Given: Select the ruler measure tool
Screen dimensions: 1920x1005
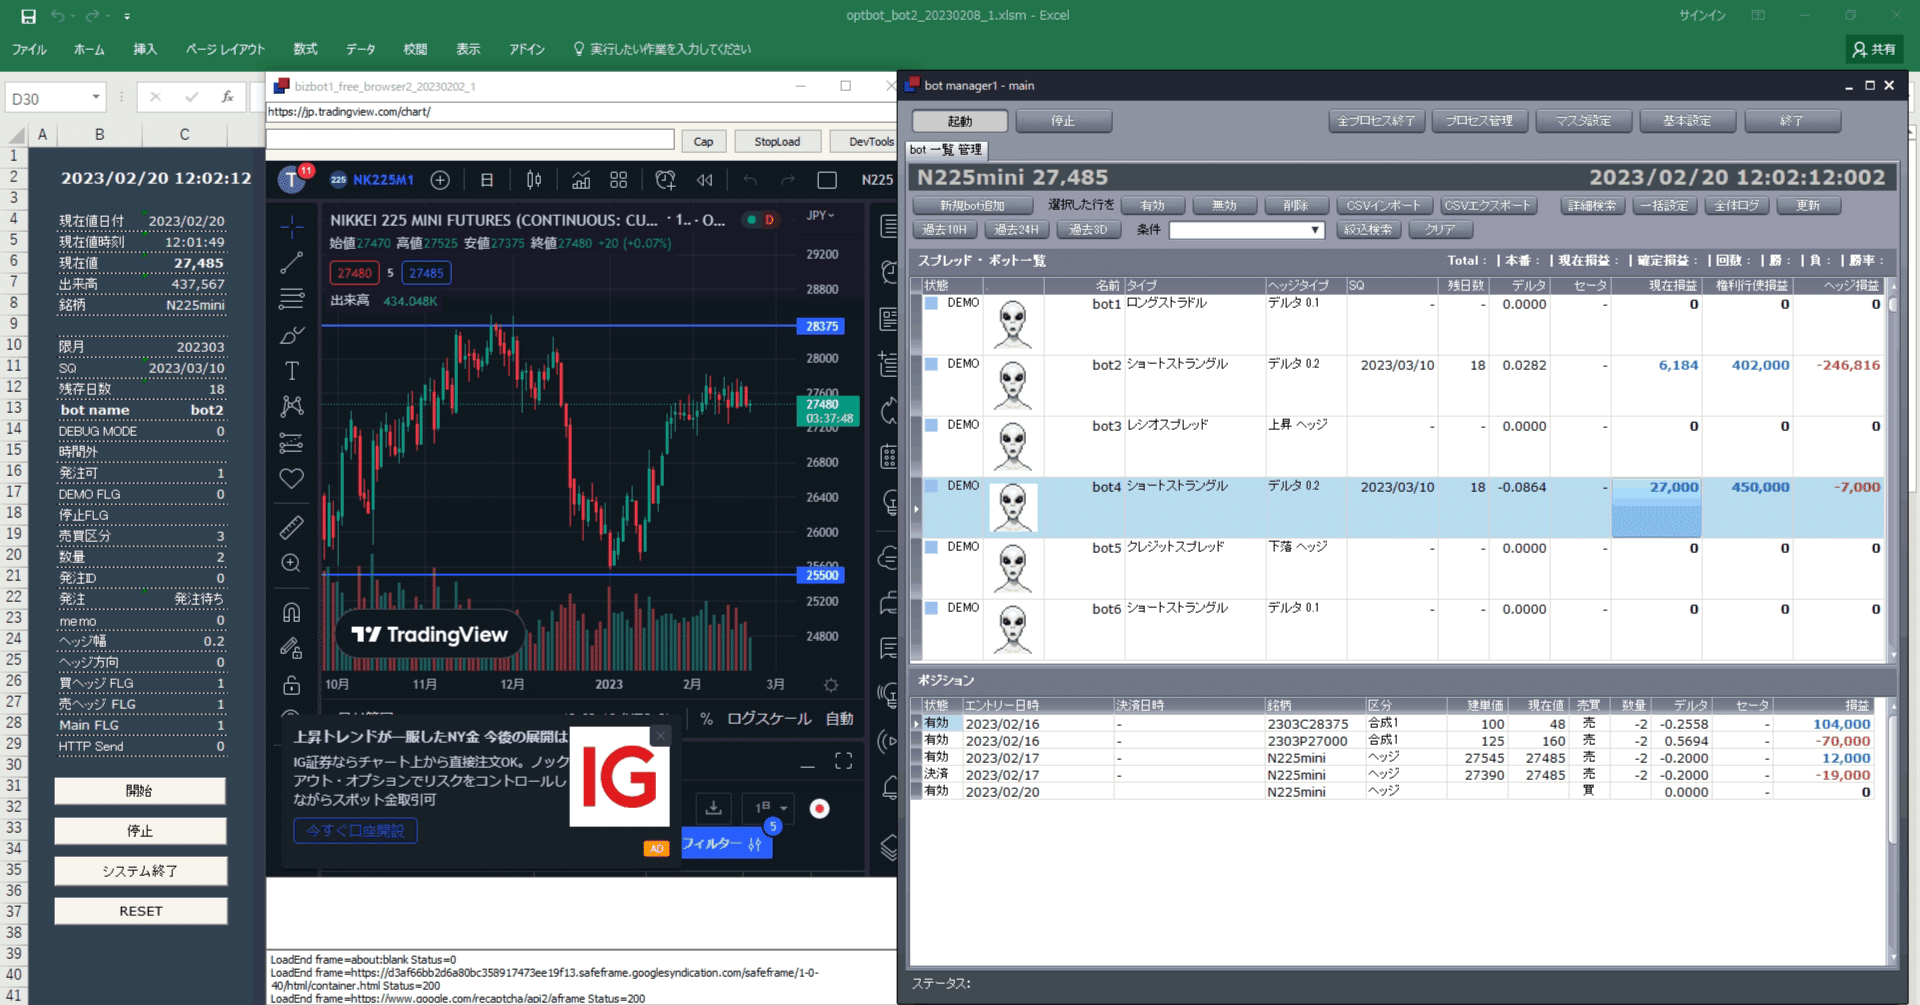Looking at the screenshot, I should (291, 527).
